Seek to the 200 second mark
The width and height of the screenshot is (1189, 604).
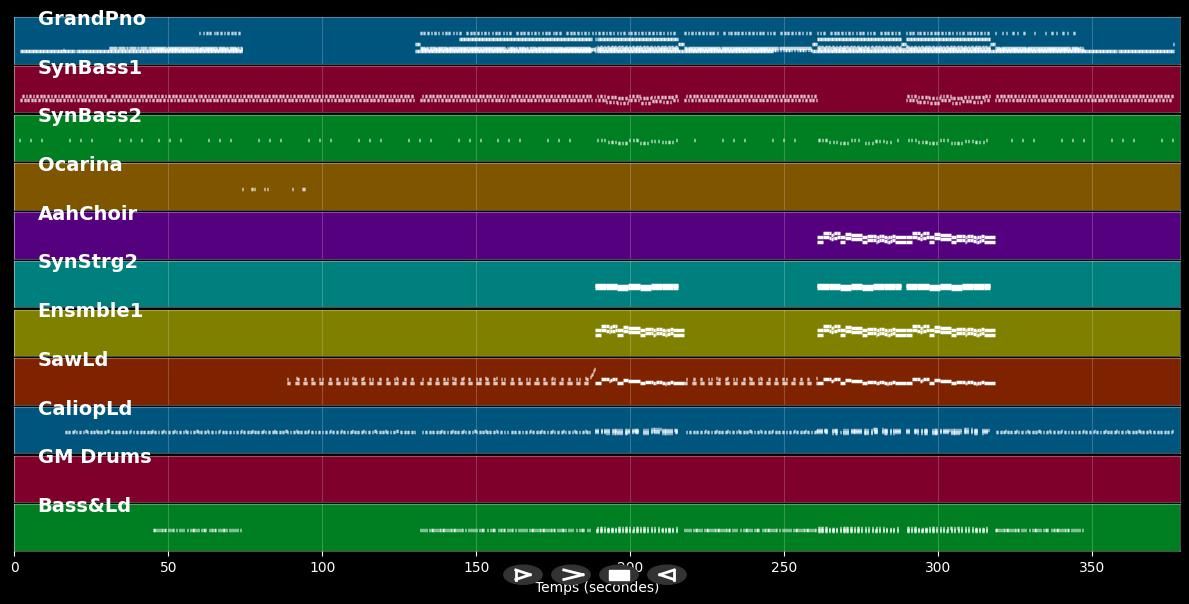(630, 567)
